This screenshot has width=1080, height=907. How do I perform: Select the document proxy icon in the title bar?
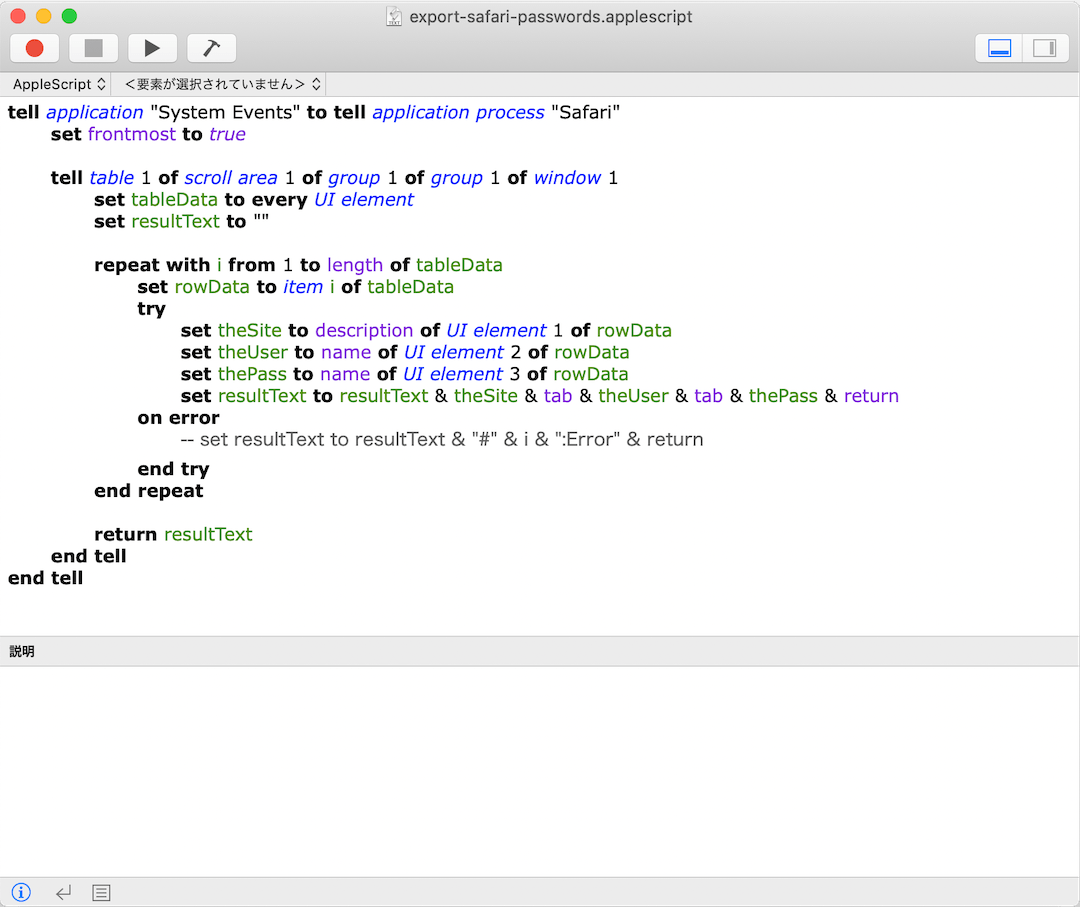point(392,17)
